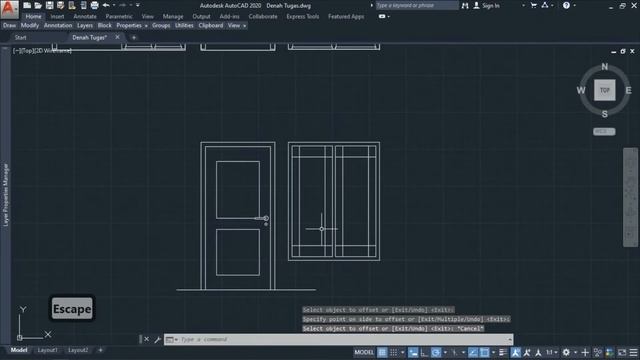
Task: Save the drawing with the floppy icon
Action: 49,5
